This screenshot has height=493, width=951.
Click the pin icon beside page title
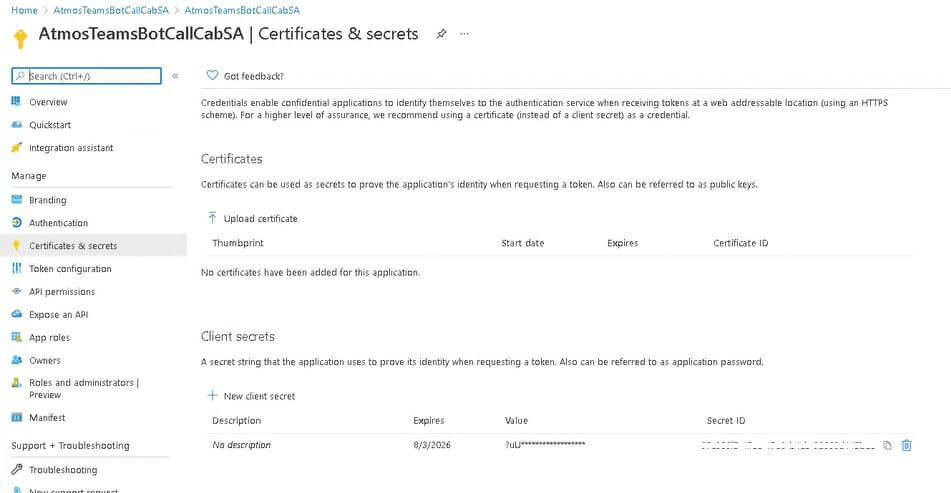tap(441, 34)
